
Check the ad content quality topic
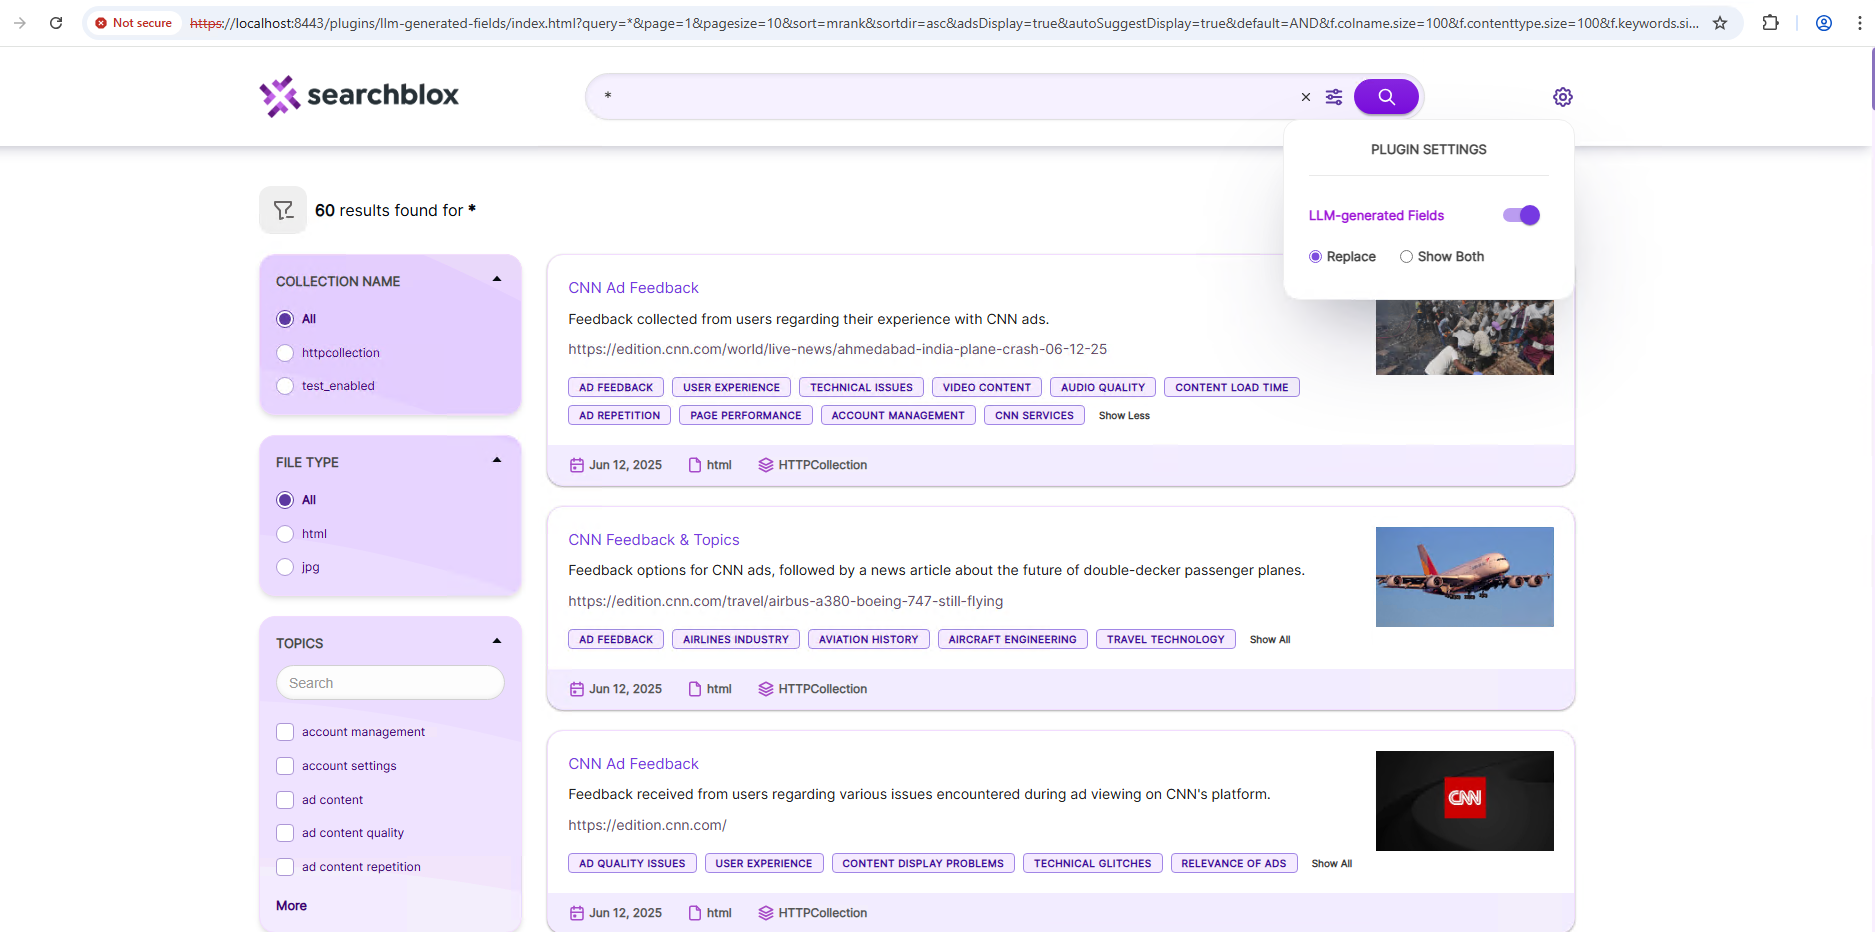[285, 833]
